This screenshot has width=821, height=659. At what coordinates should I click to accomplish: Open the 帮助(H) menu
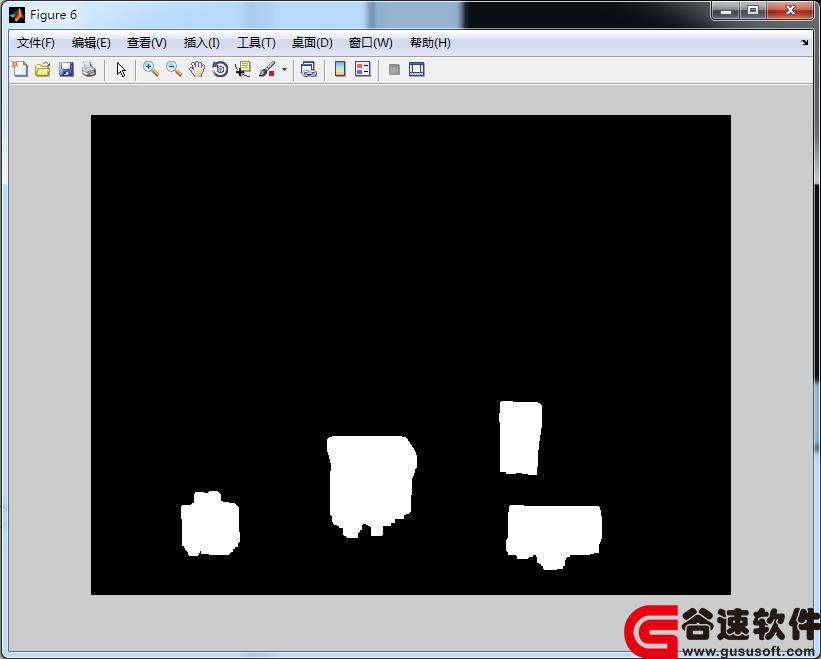(x=430, y=43)
